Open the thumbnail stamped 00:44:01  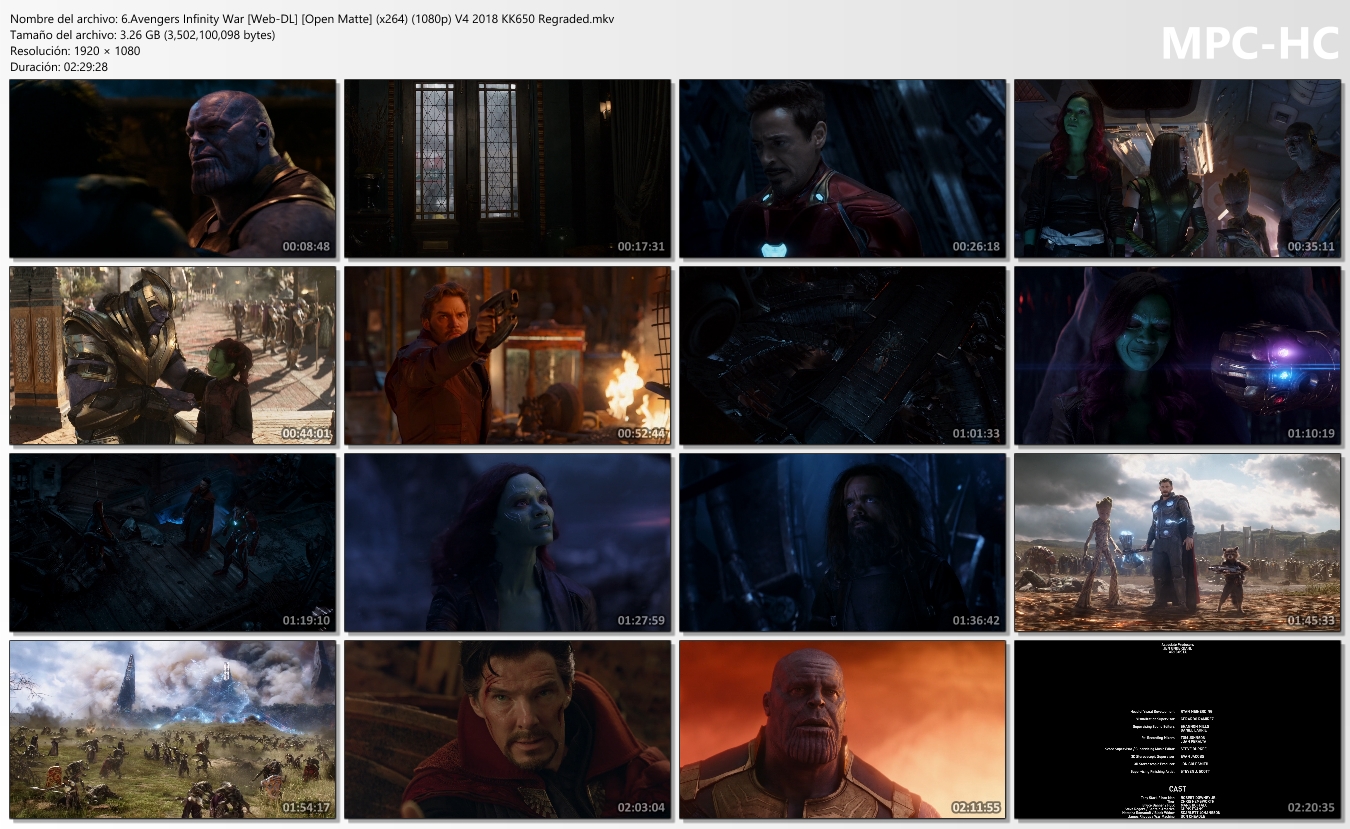pyautogui.click(x=172, y=355)
